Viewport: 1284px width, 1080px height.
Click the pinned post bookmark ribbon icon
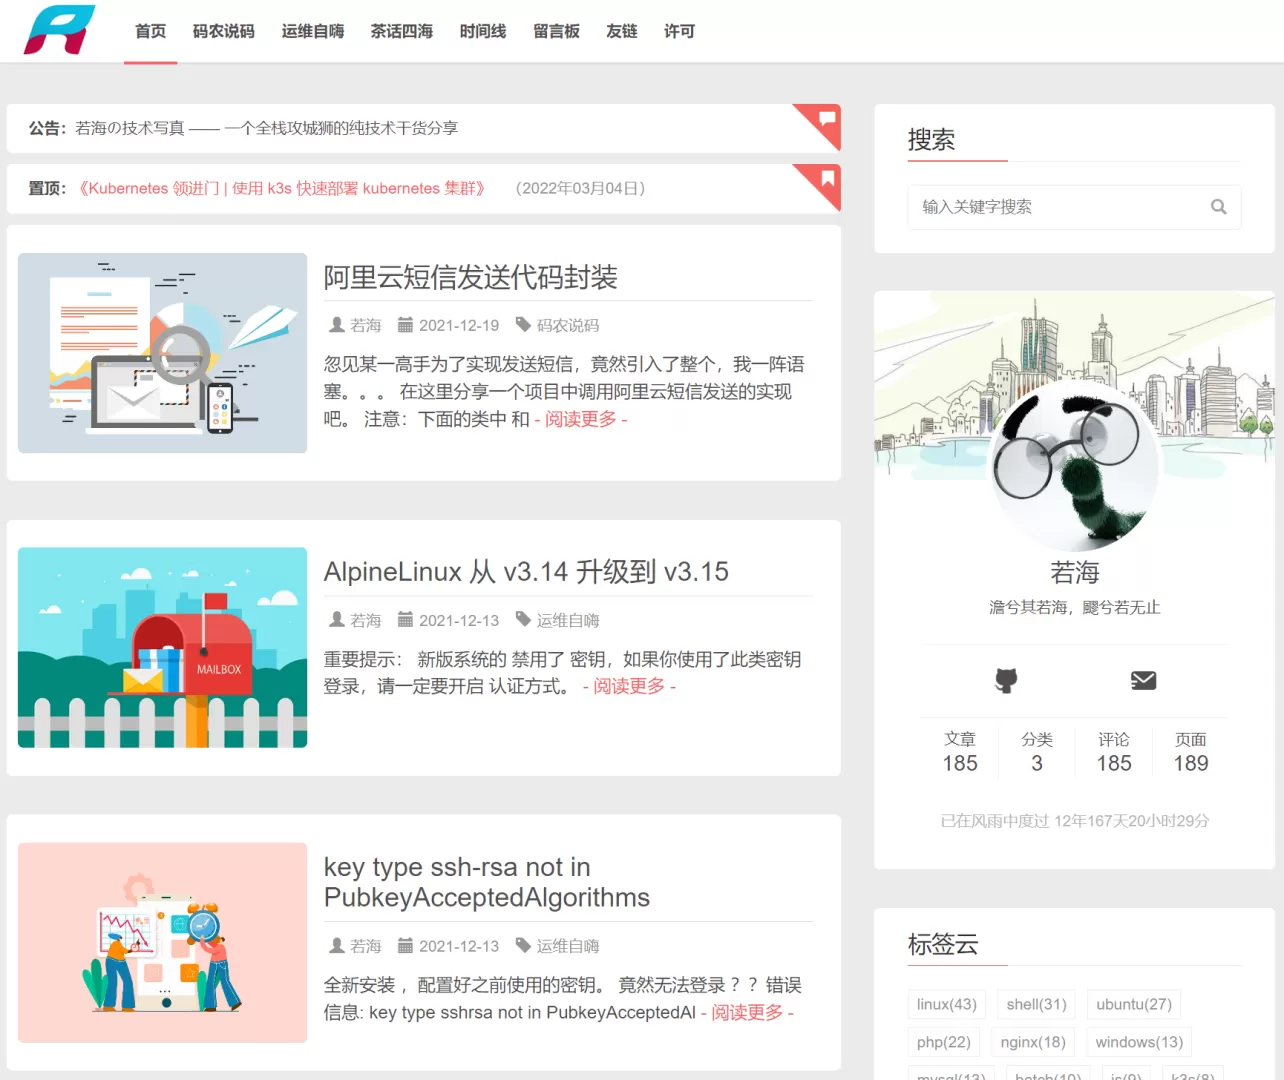coord(827,179)
